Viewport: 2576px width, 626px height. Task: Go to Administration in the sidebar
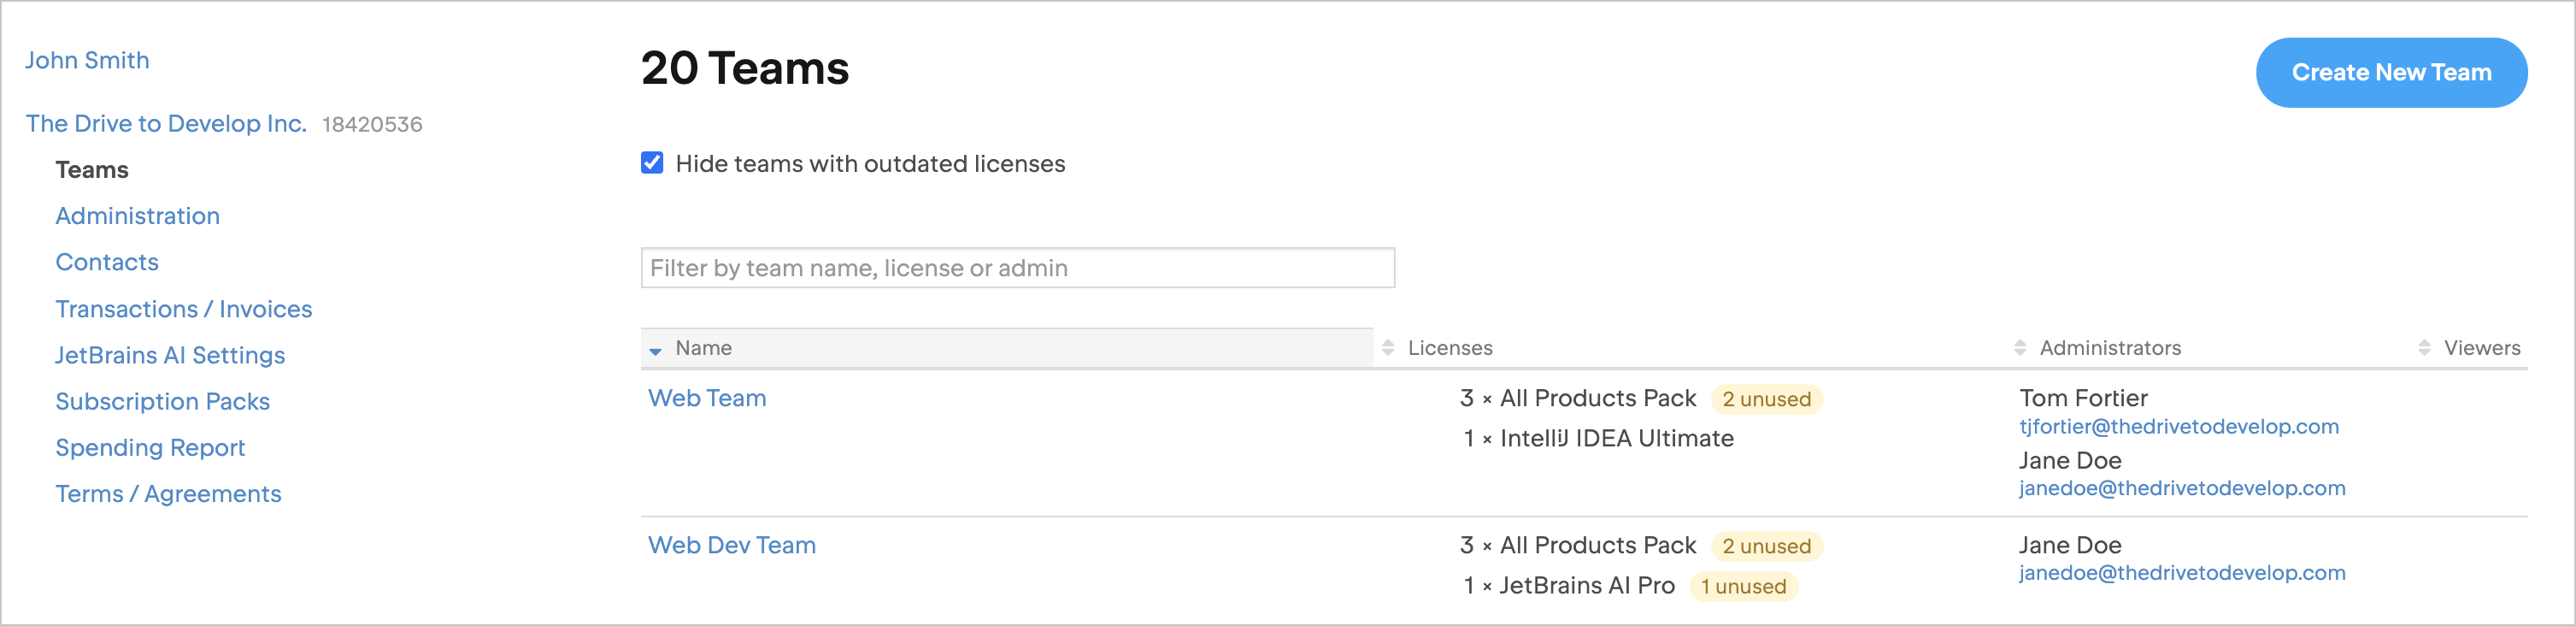tap(137, 216)
